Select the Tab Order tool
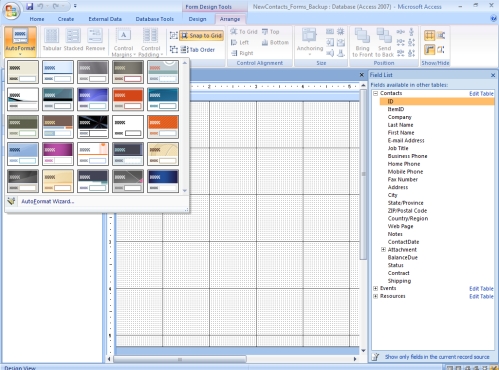 tap(198, 50)
